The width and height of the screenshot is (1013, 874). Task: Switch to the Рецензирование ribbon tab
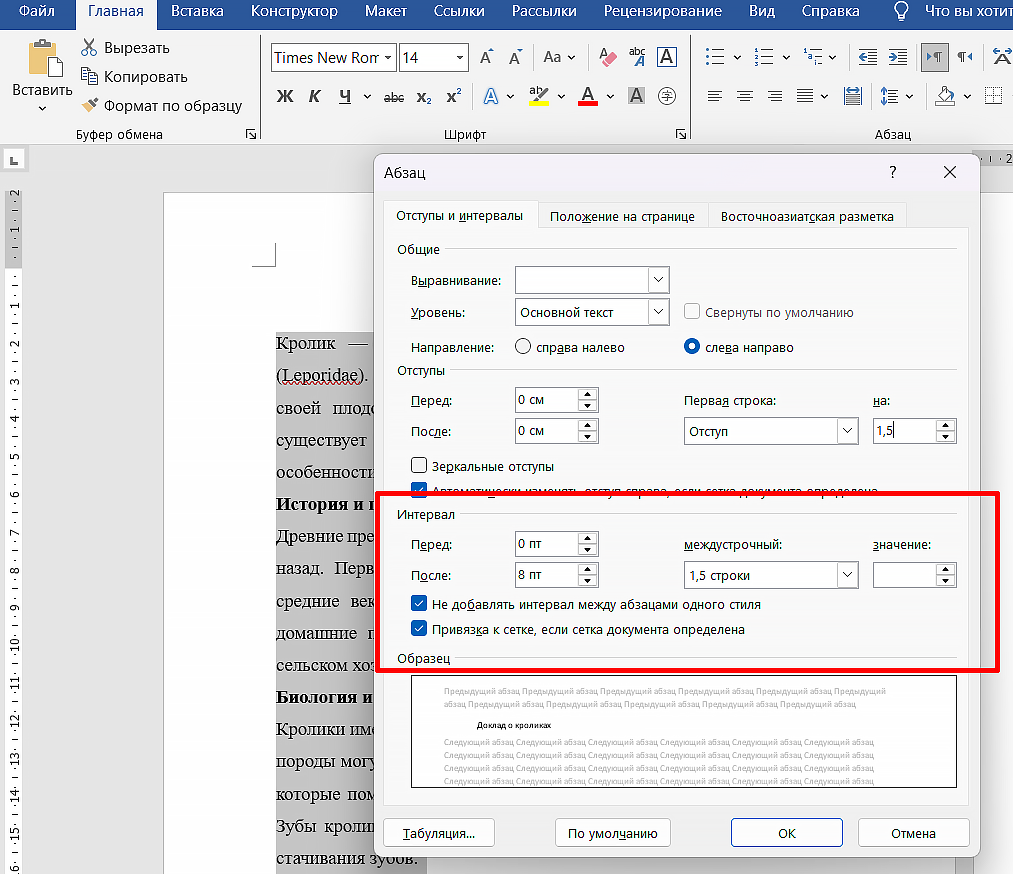663,12
